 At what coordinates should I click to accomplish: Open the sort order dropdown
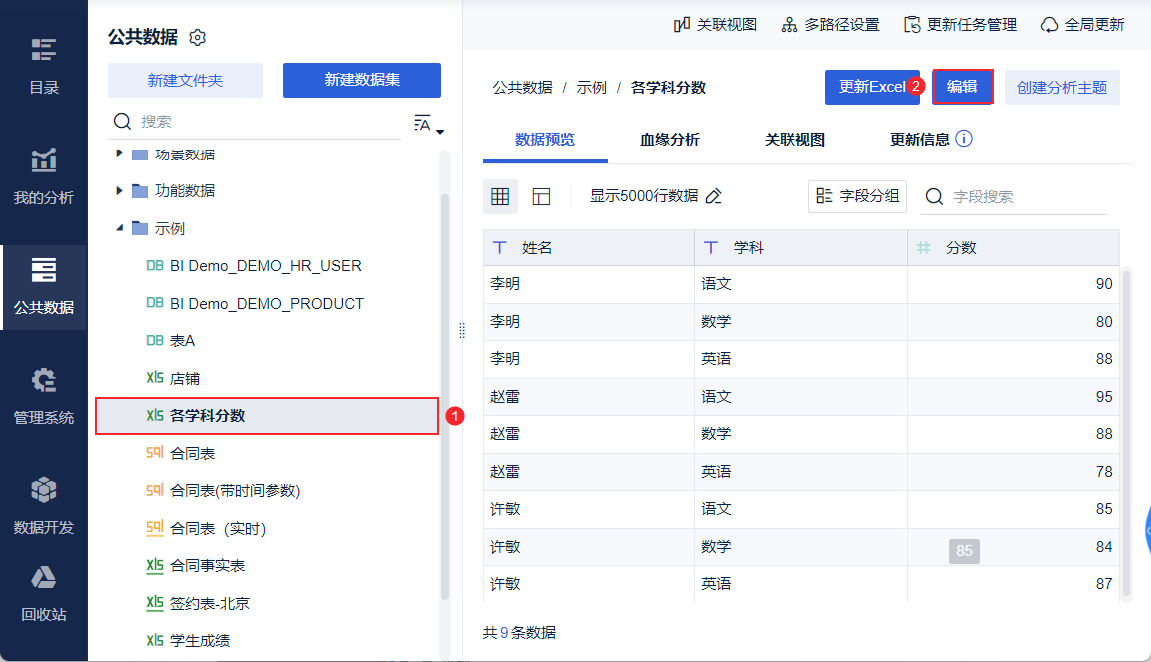[x=428, y=124]
